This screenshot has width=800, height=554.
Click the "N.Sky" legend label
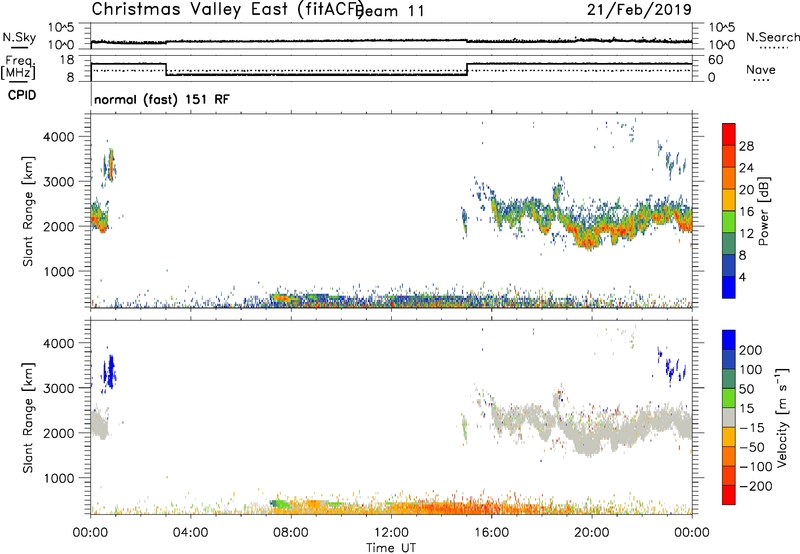tap(19, 37)
